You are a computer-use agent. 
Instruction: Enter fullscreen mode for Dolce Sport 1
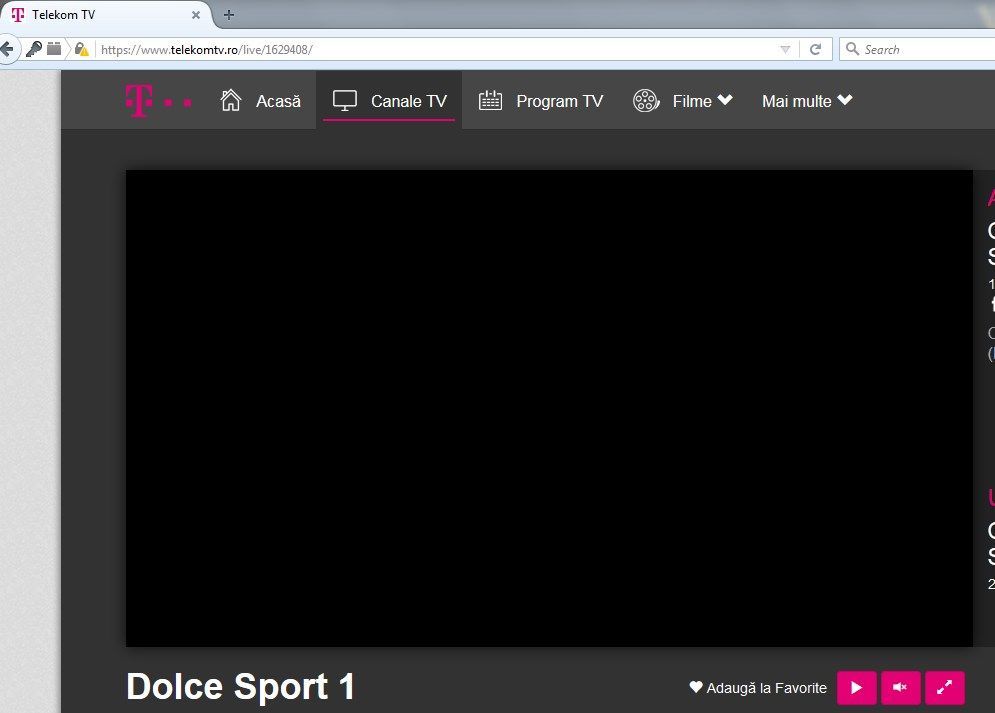944,687
